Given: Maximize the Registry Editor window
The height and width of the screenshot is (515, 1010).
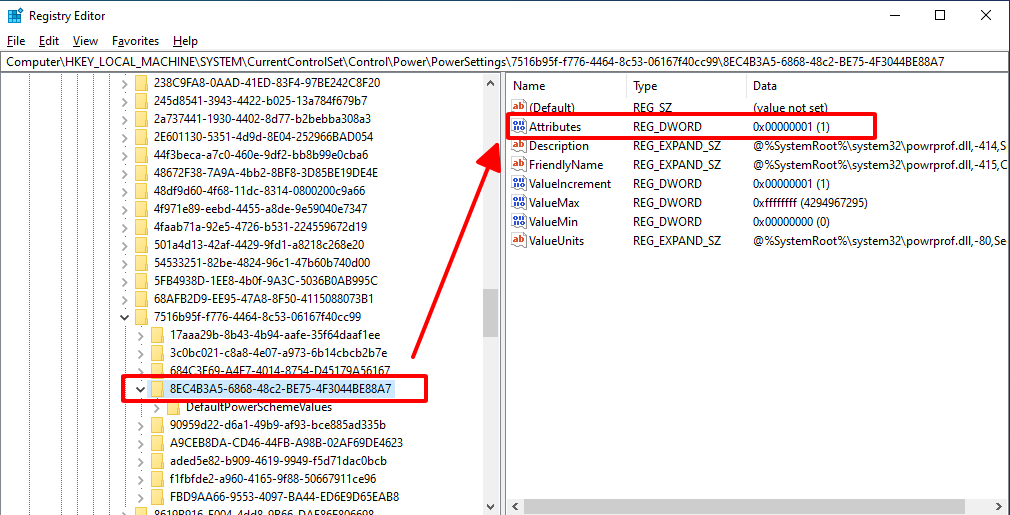Looking at the screenshot, I should (940, 15).
